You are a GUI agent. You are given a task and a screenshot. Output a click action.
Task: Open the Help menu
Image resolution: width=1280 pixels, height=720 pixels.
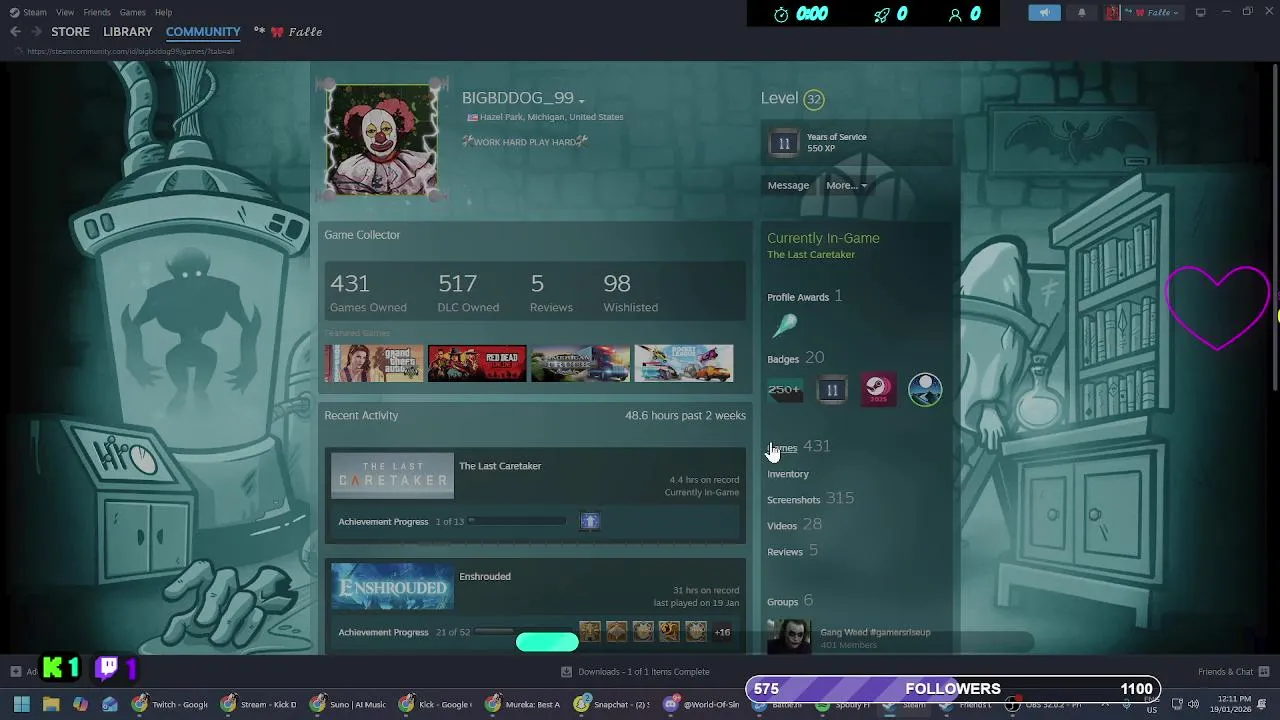coord(163,12)
